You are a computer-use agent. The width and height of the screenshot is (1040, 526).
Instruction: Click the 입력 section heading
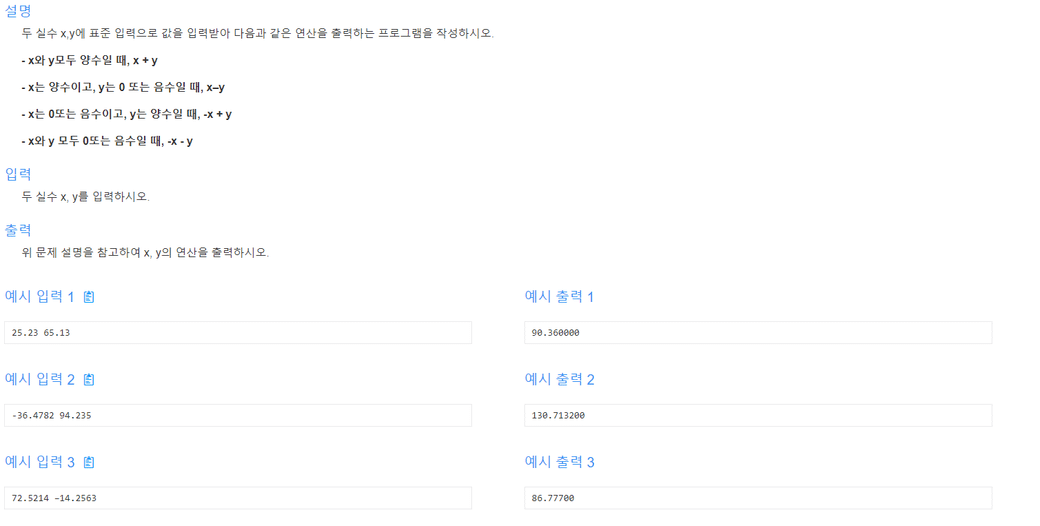coord(18,175)
